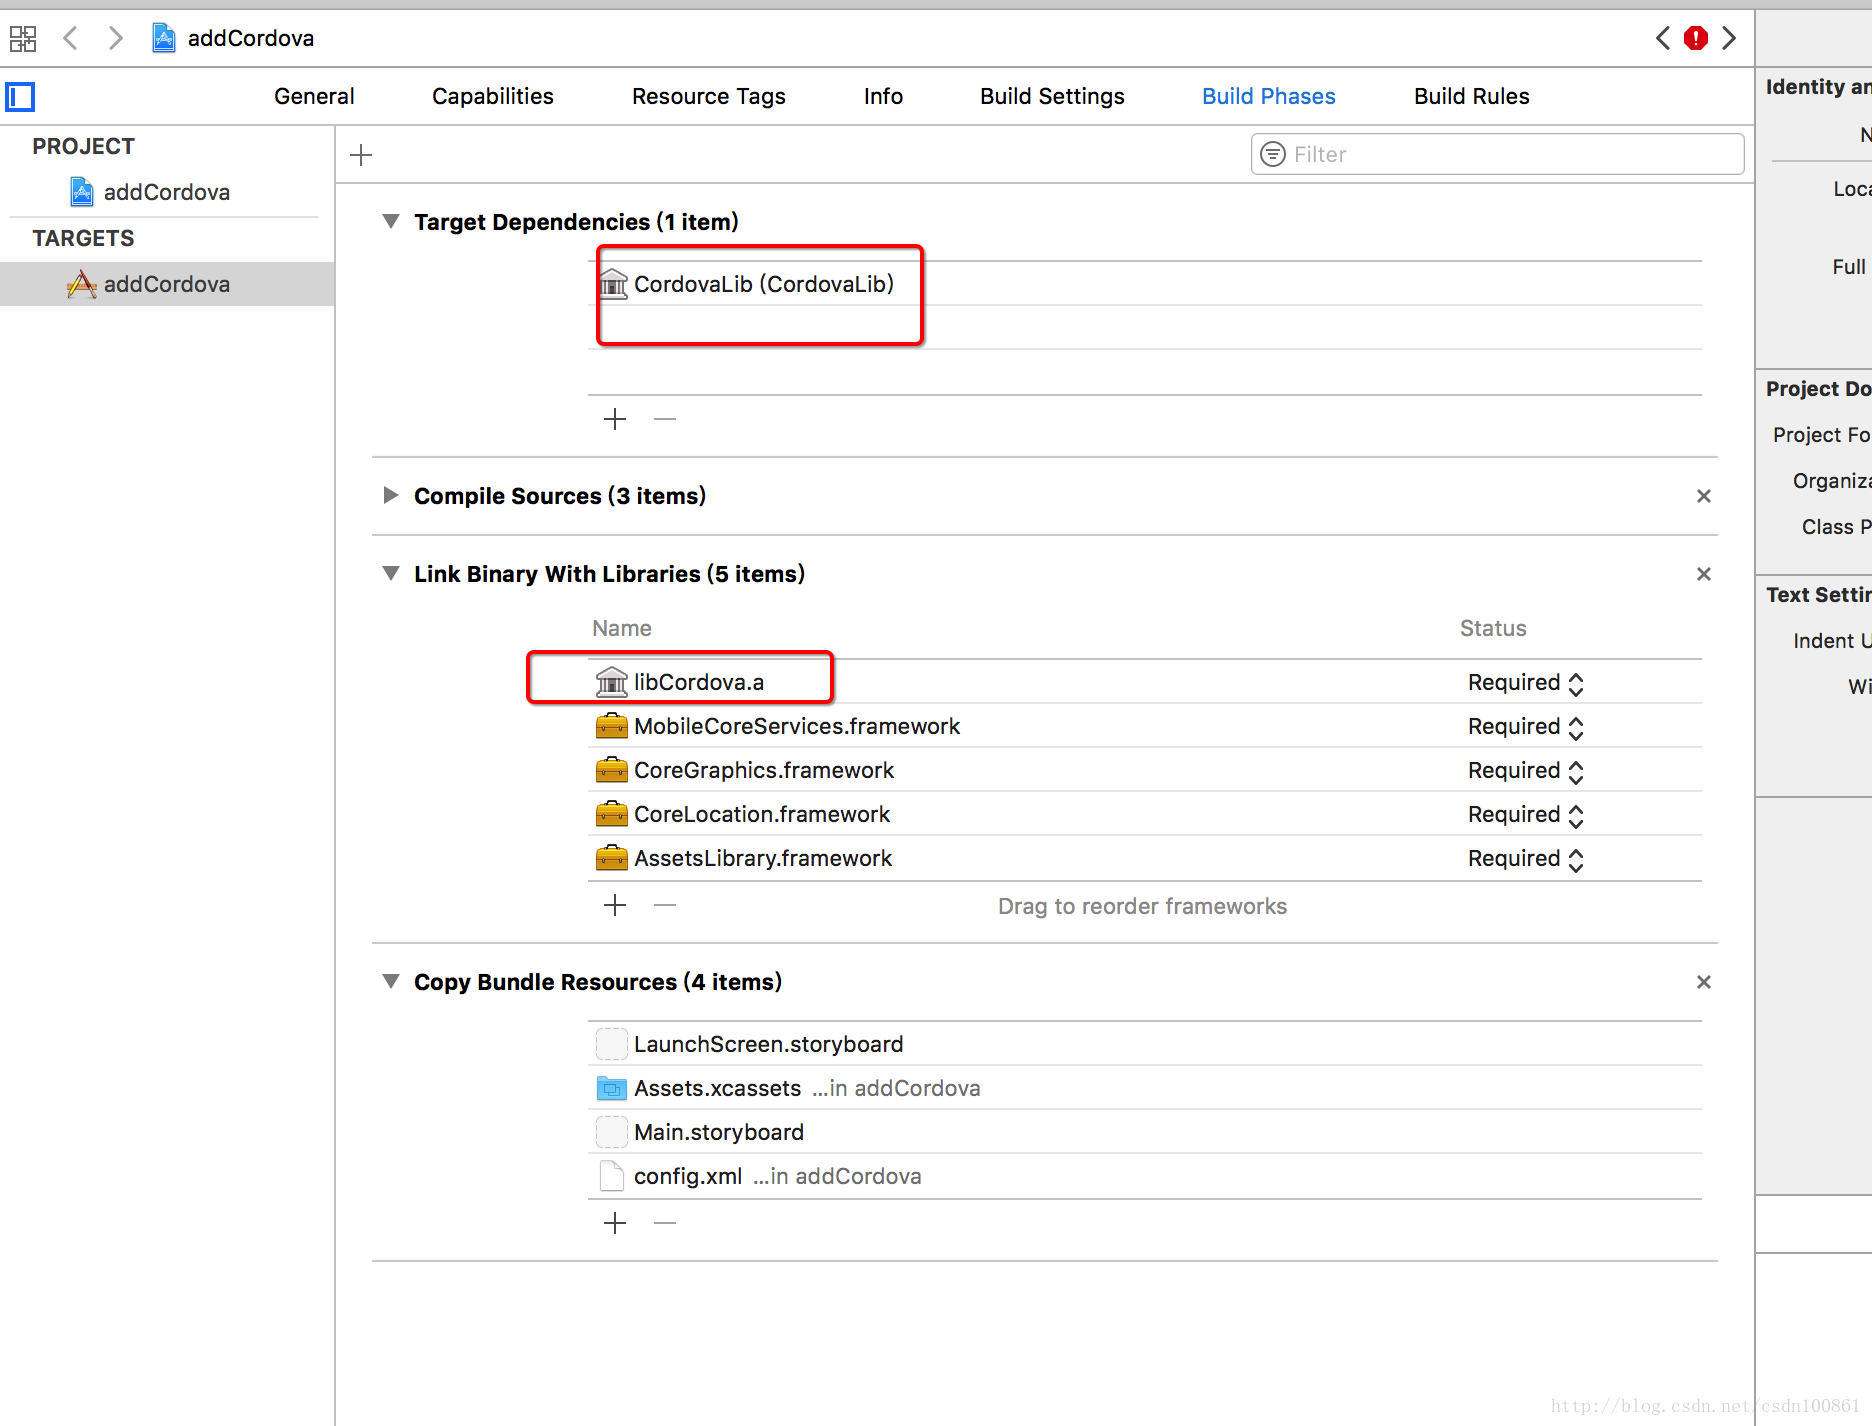Select Main.storyboard resource

1145,1132
